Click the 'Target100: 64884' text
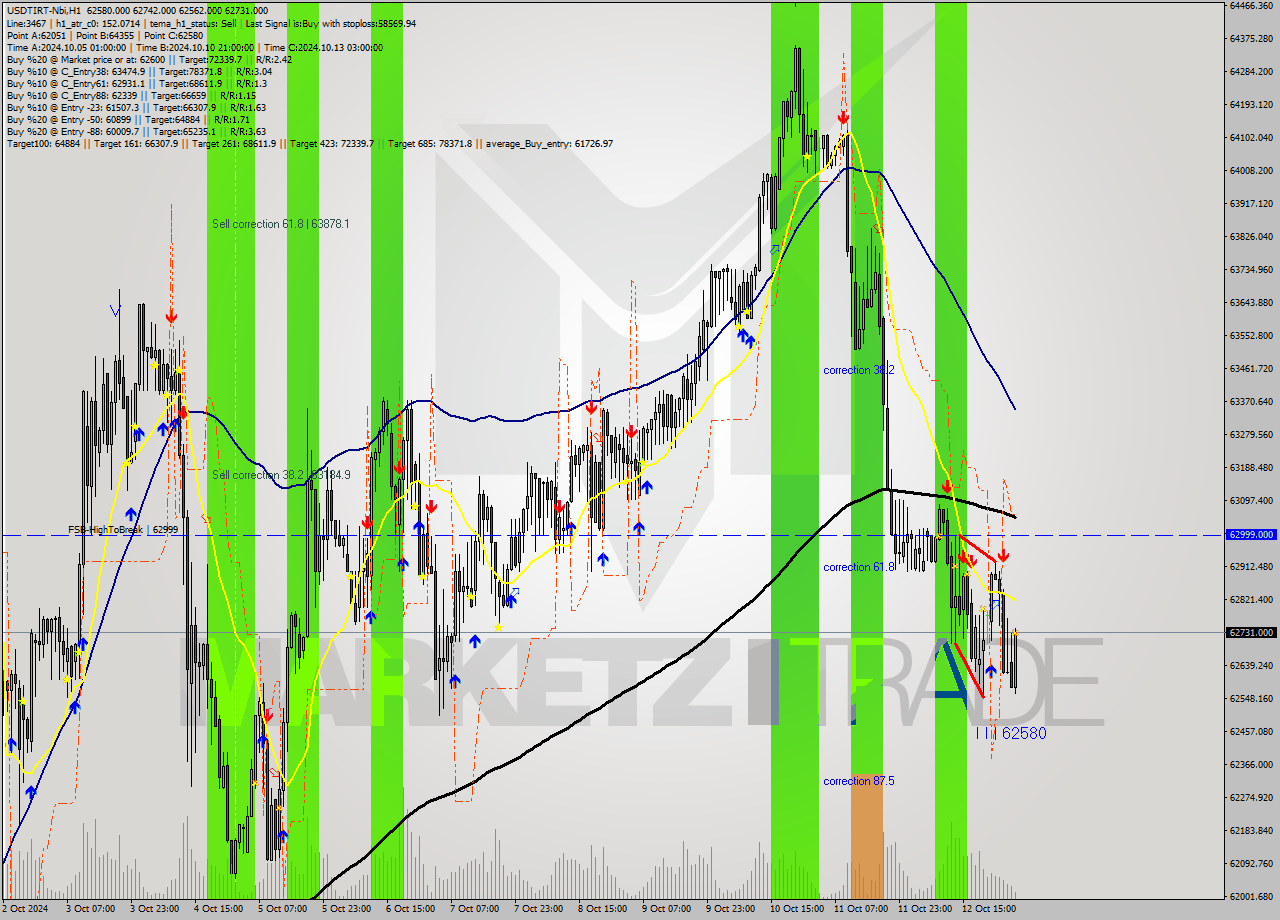The height and width of the screenshot is (920, 1280). (43, 144)
